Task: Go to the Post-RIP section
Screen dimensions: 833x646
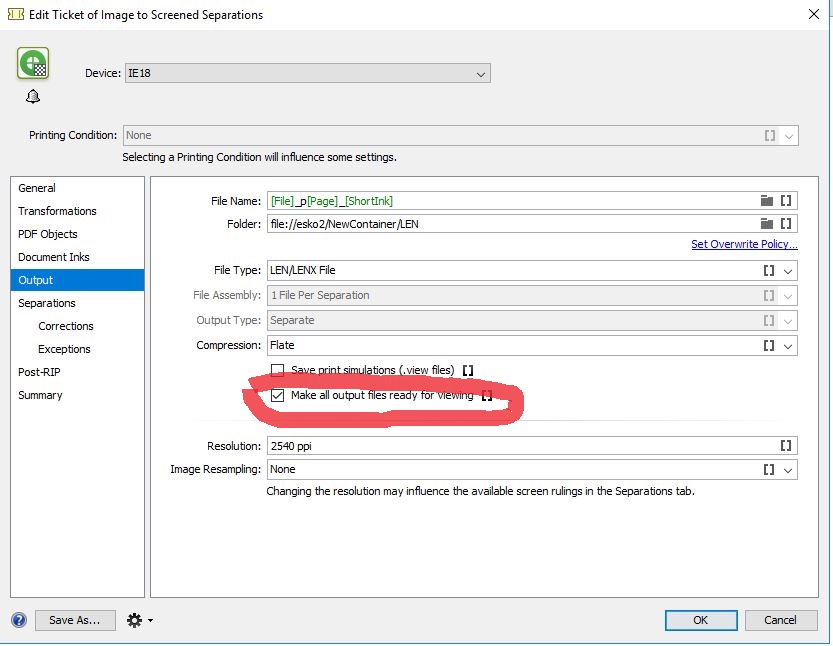Action: (78, 372)
